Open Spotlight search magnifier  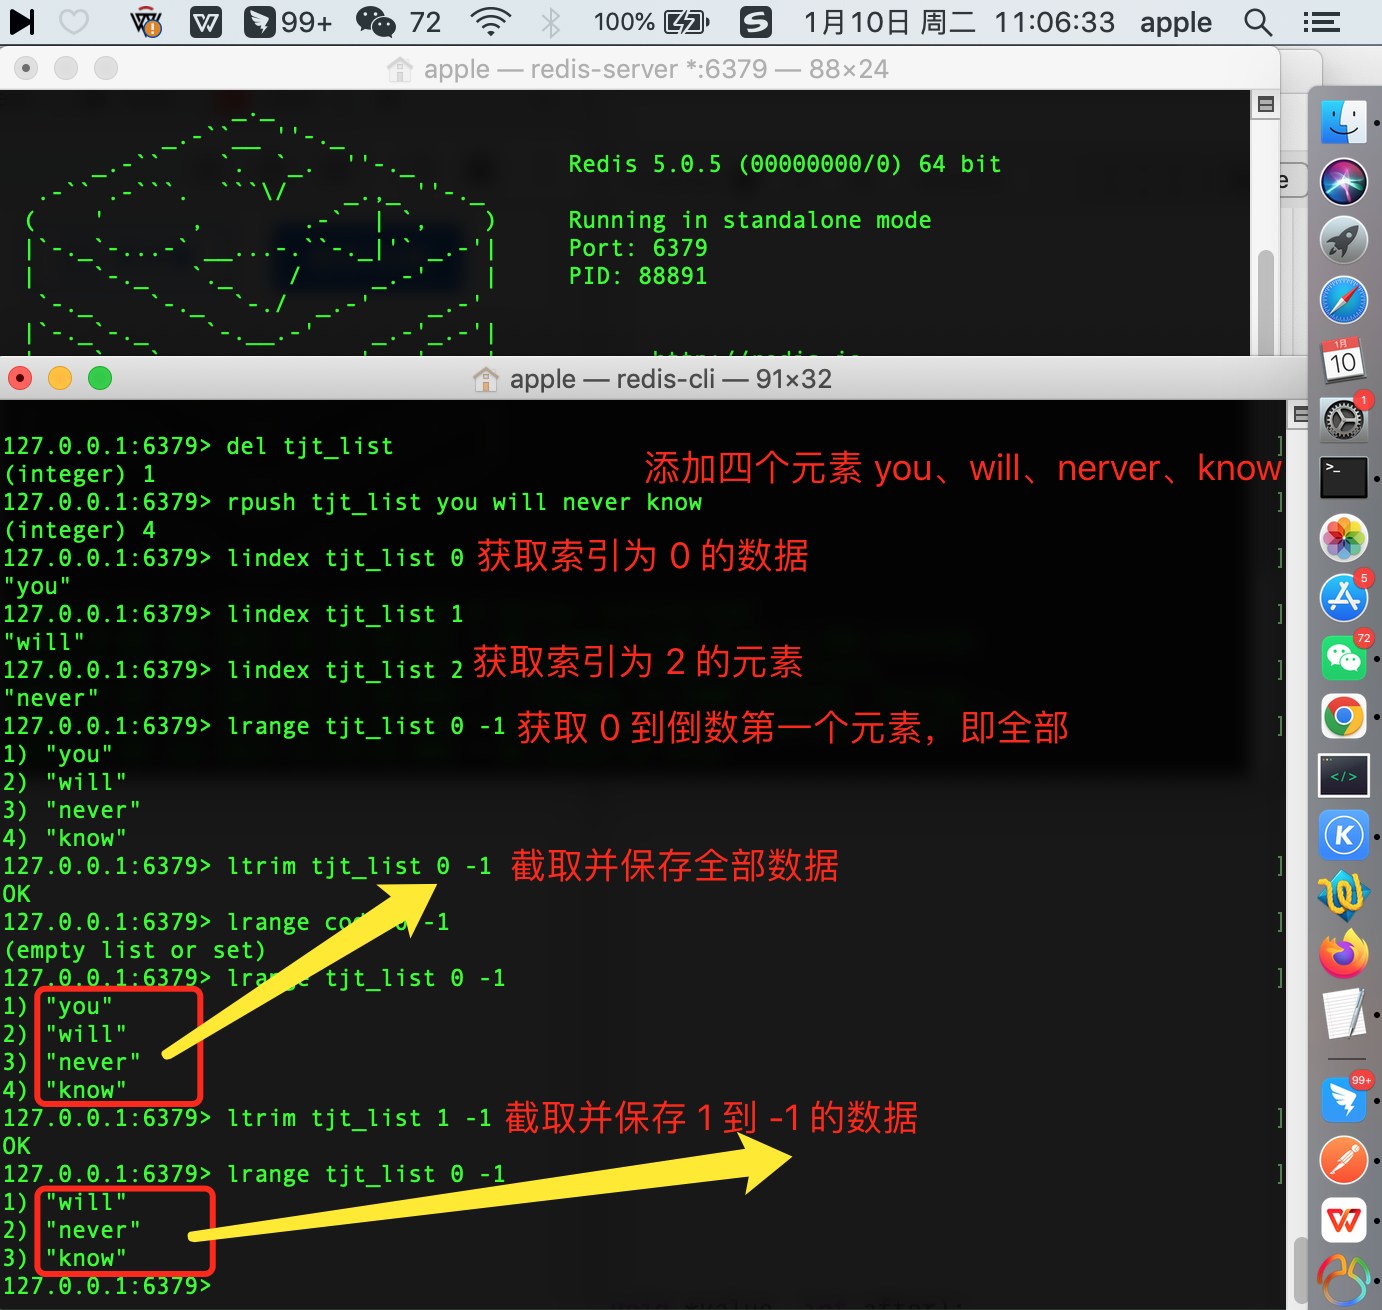pyautogui.click(x=1258, y=21)
